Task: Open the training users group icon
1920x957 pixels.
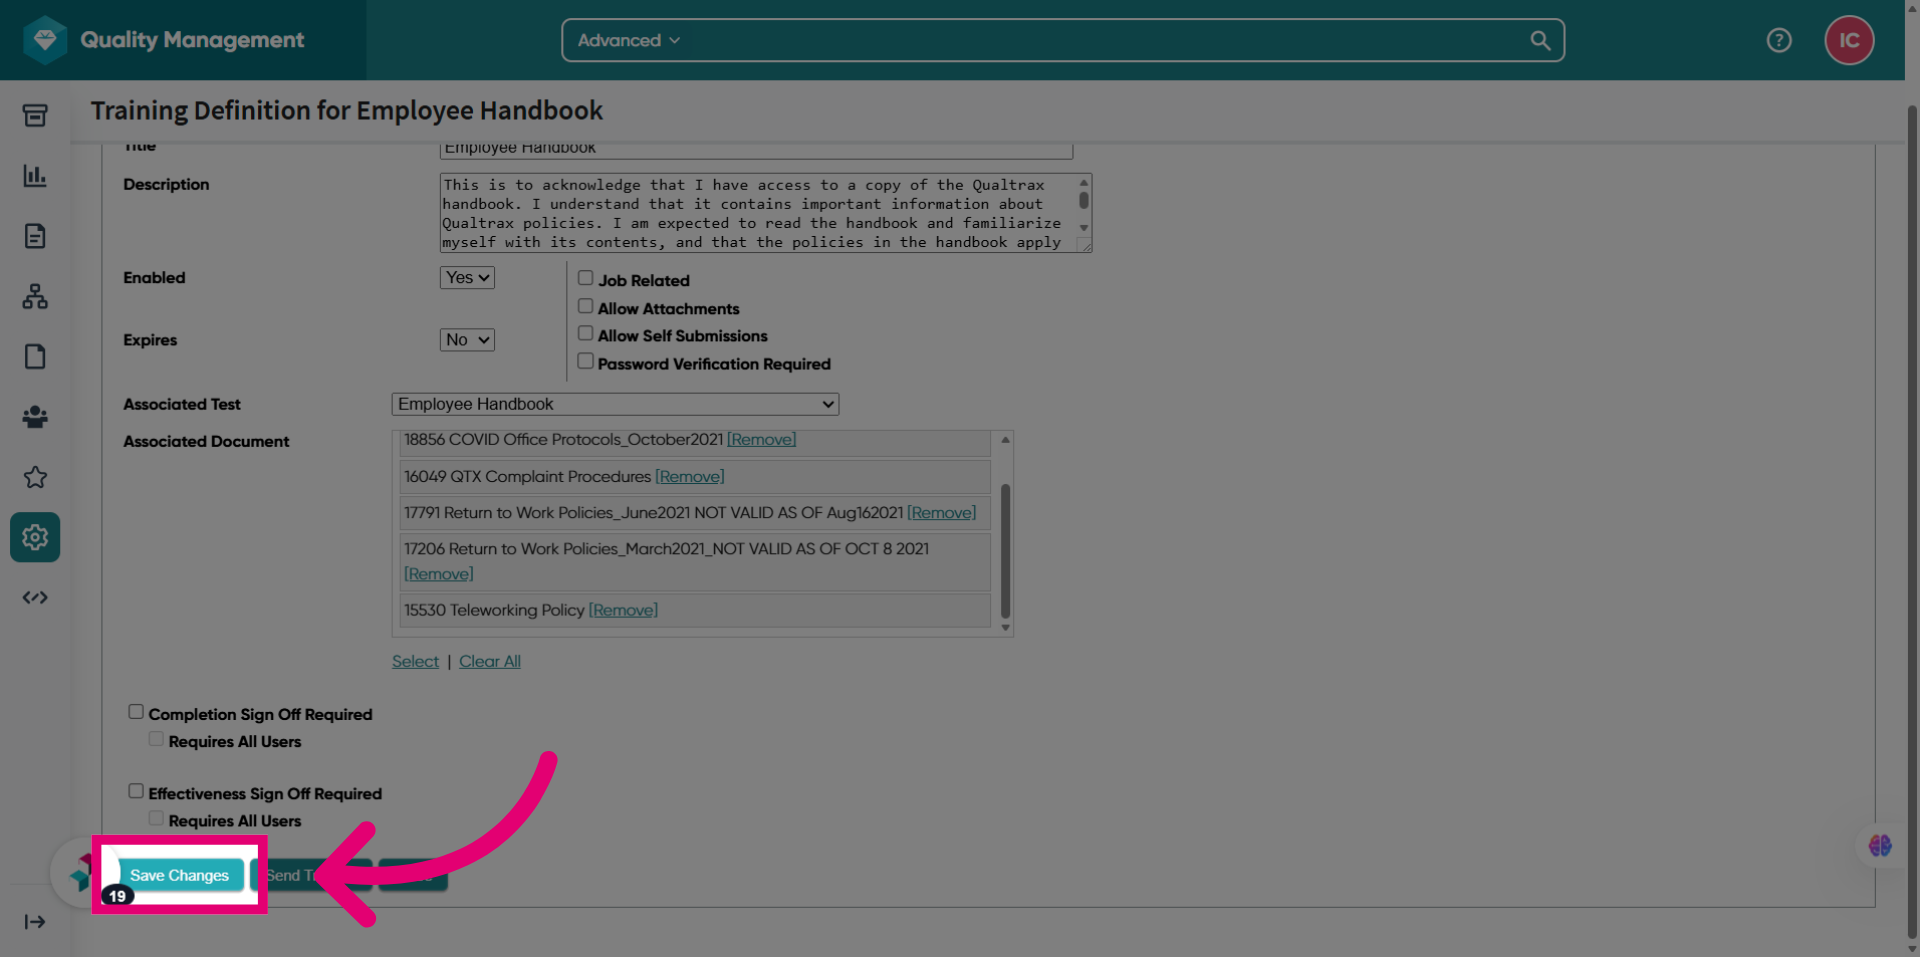Action: pyautogui.click(x=35, y=417)
